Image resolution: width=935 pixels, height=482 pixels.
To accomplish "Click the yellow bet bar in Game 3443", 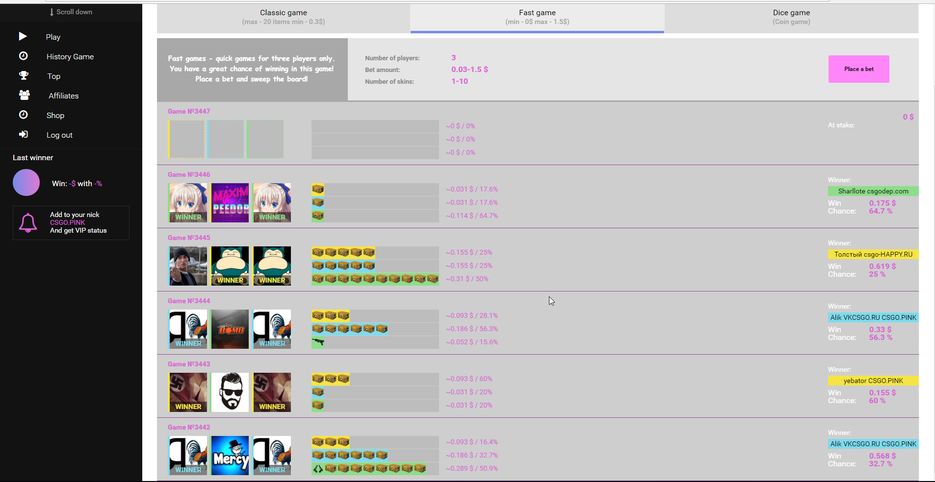I will coord(330,379).
